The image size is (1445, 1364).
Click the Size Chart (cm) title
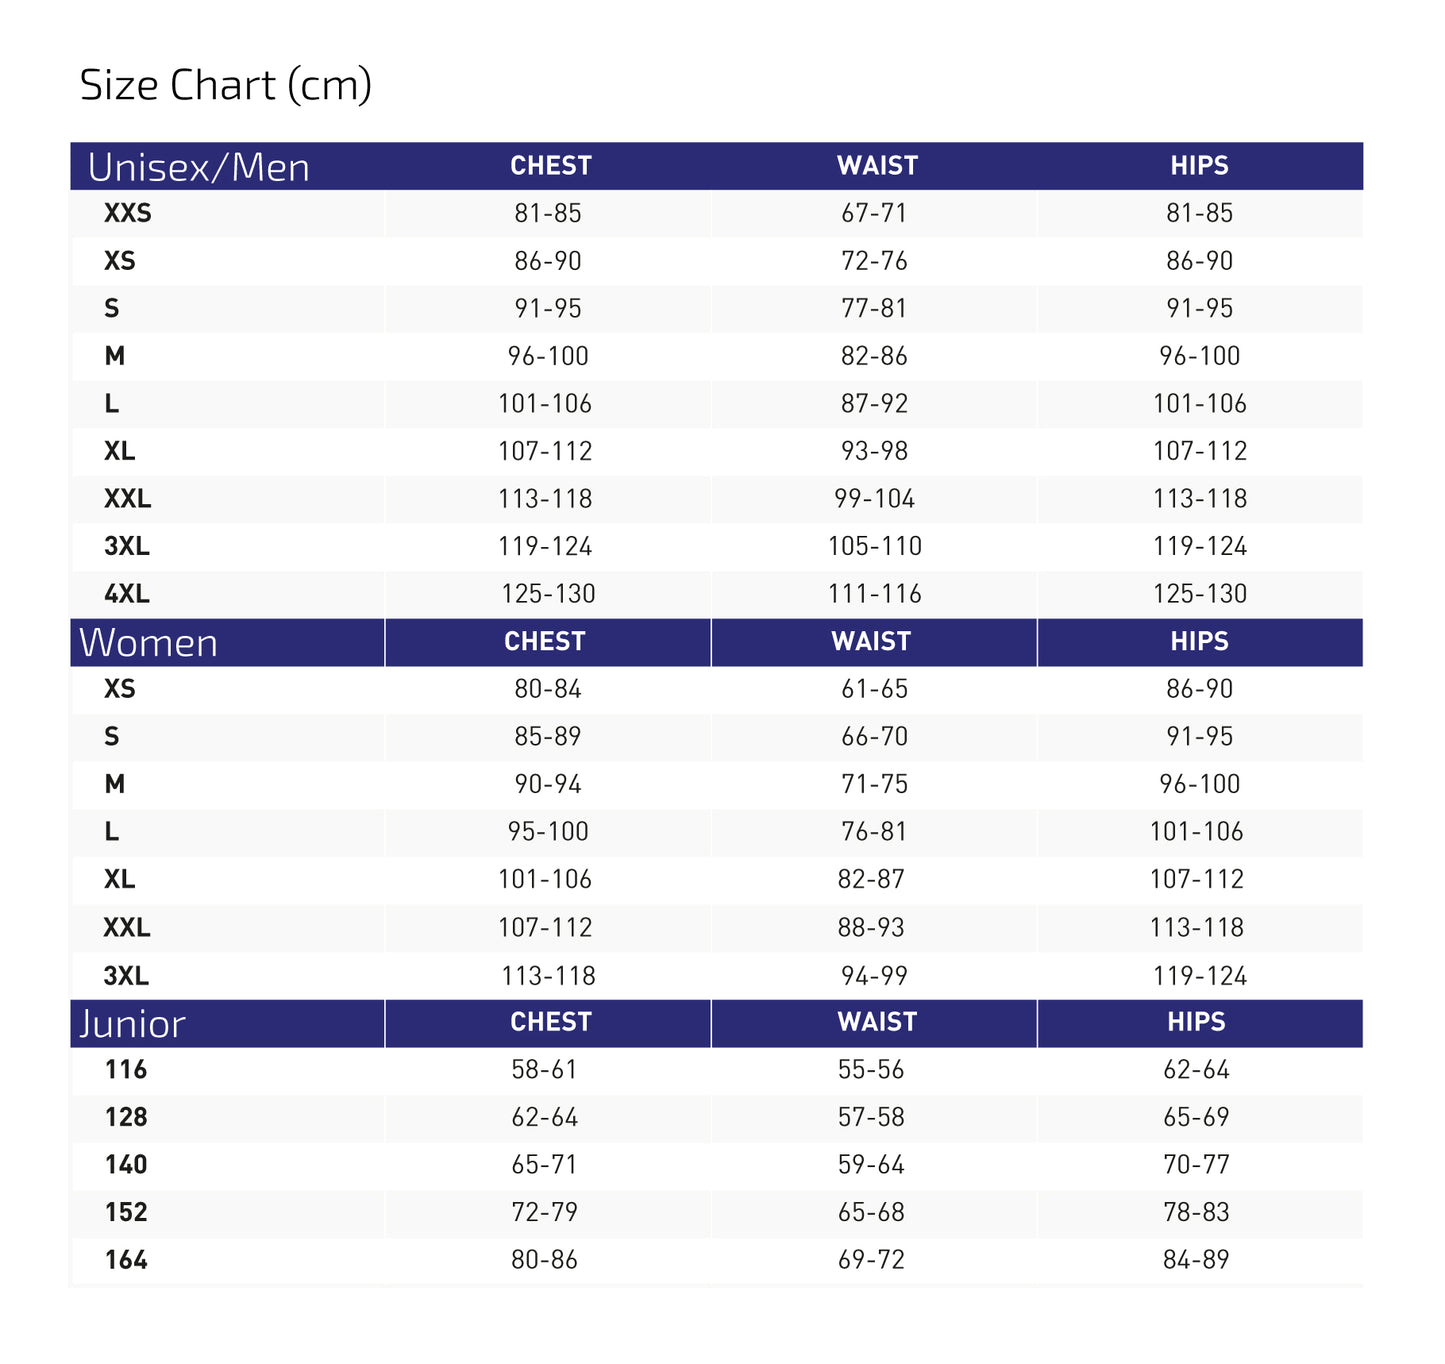[226, 86]
